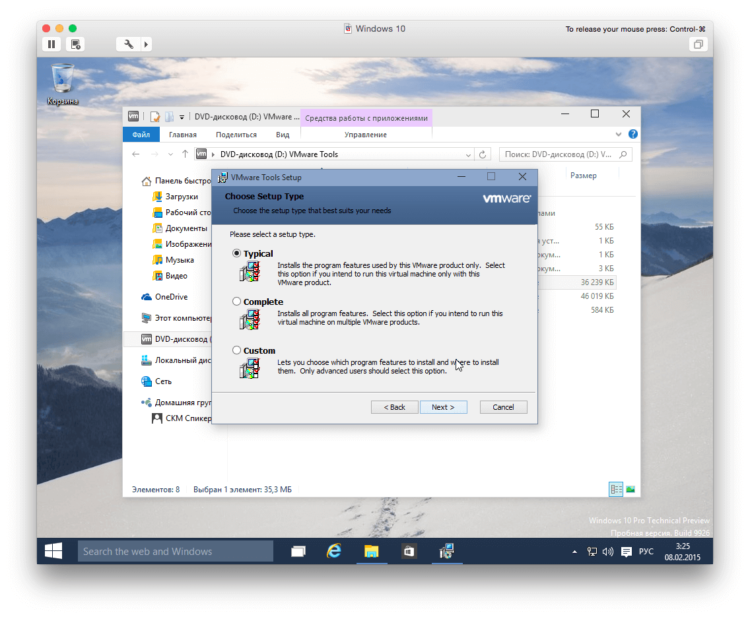Select Панель быстрого доступа item
This screenshot has width=750, height=617.
click(176, 181)
